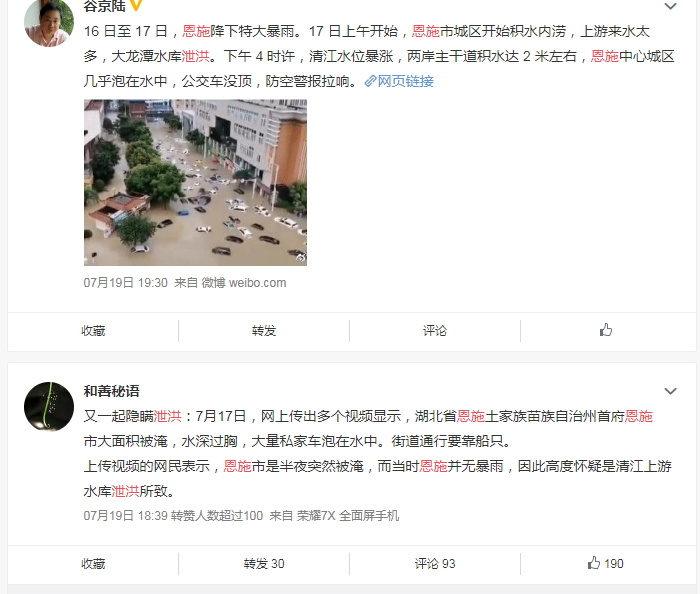Open 评论 93 on second post
The height and width of the screenshot is (594, 700).
click(435, 564)
